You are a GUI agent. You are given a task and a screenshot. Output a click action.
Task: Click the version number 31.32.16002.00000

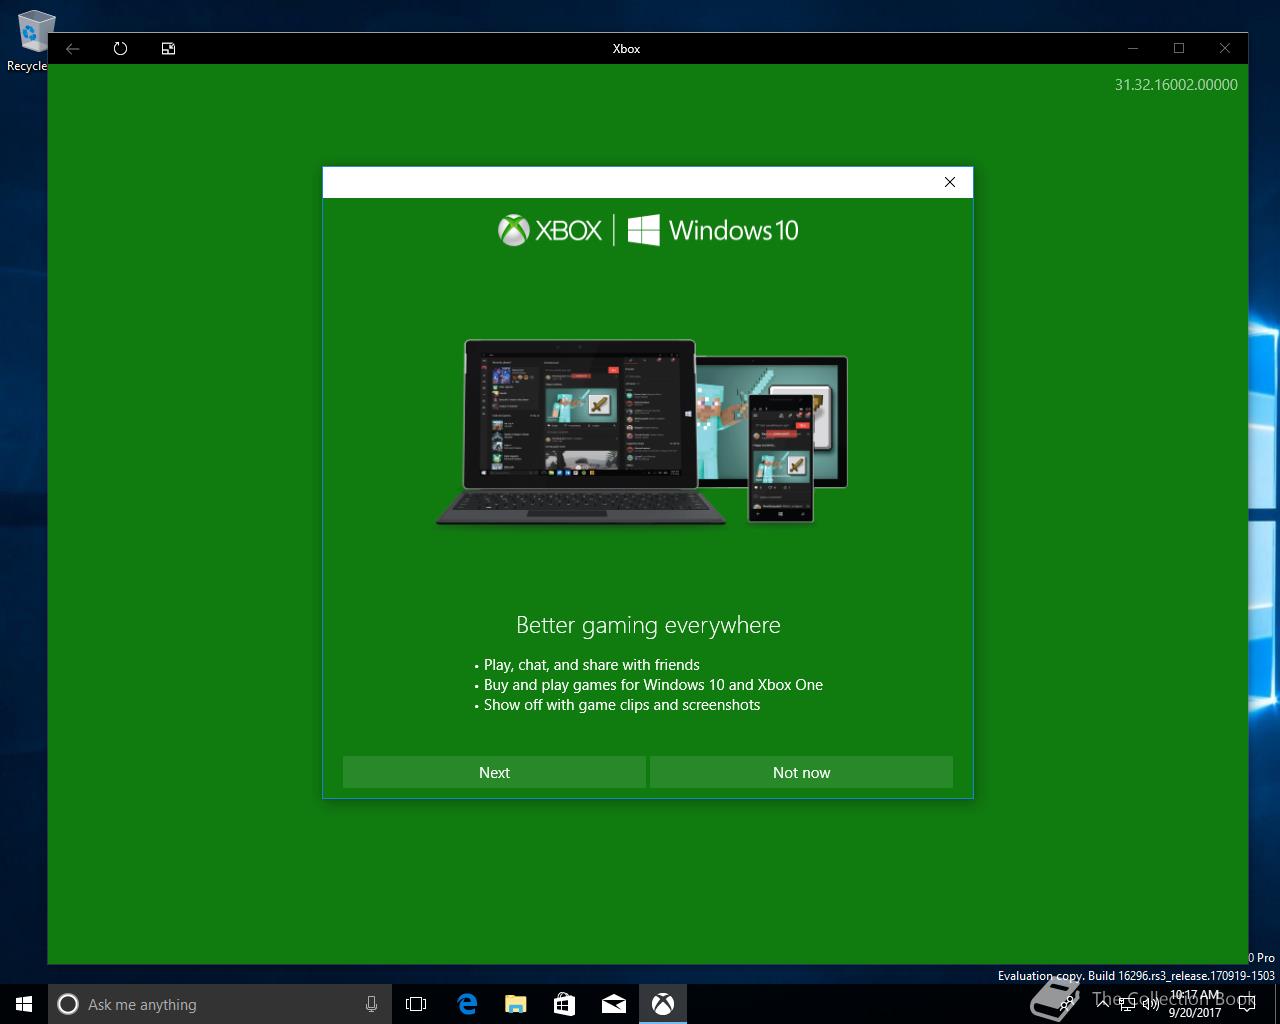click(x=1176, y=85)
